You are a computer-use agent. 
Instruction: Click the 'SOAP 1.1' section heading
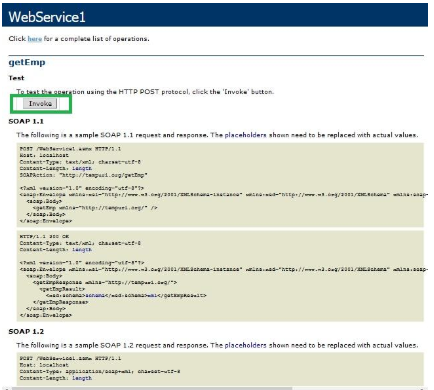(x=26, y=121)
